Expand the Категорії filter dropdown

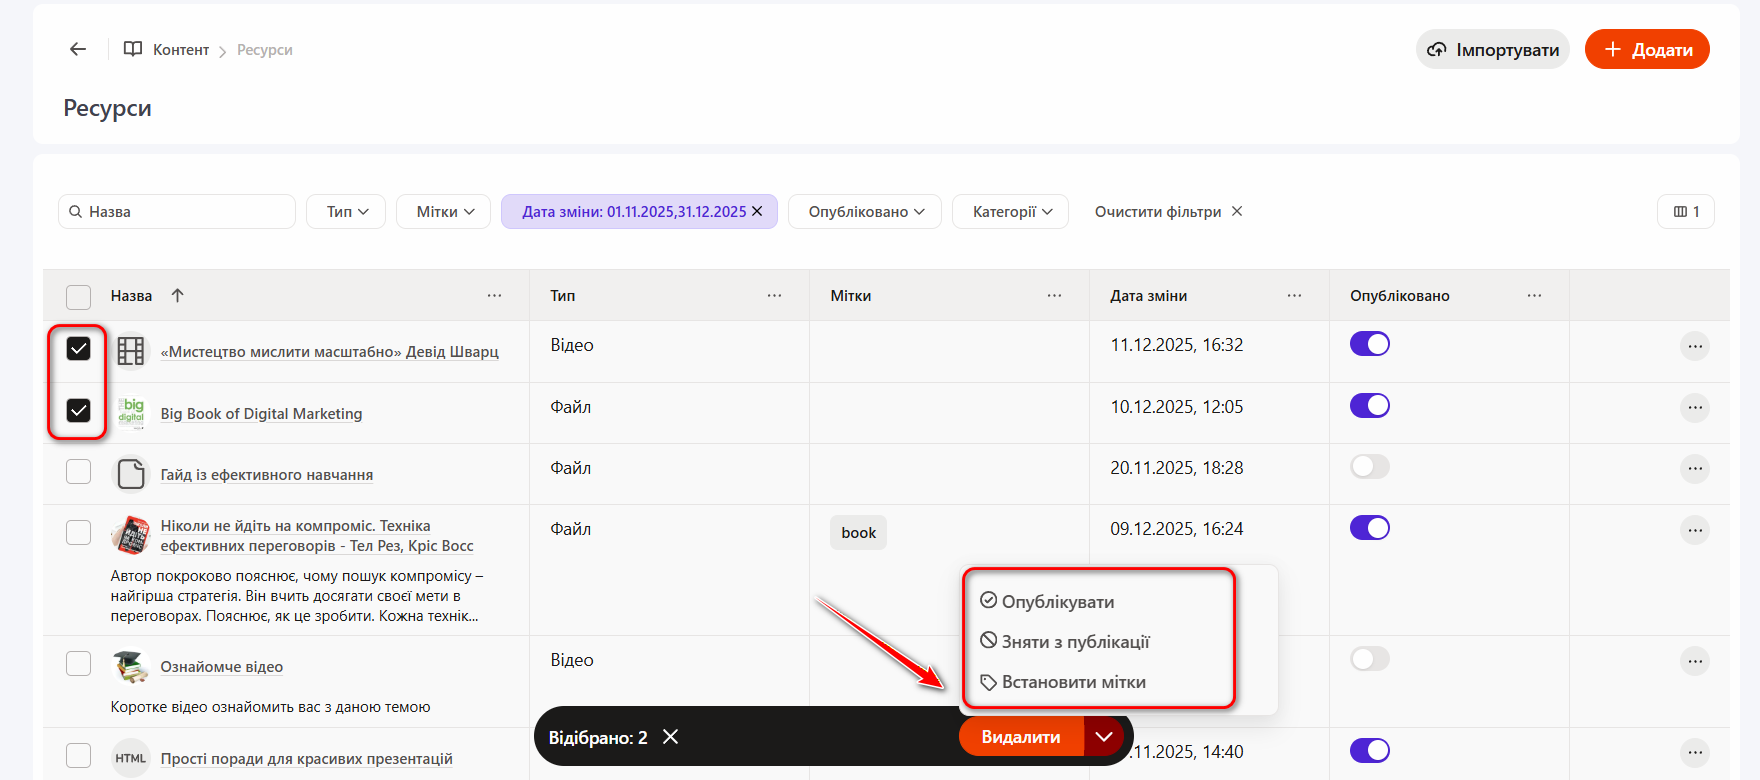pos(1011,212)
